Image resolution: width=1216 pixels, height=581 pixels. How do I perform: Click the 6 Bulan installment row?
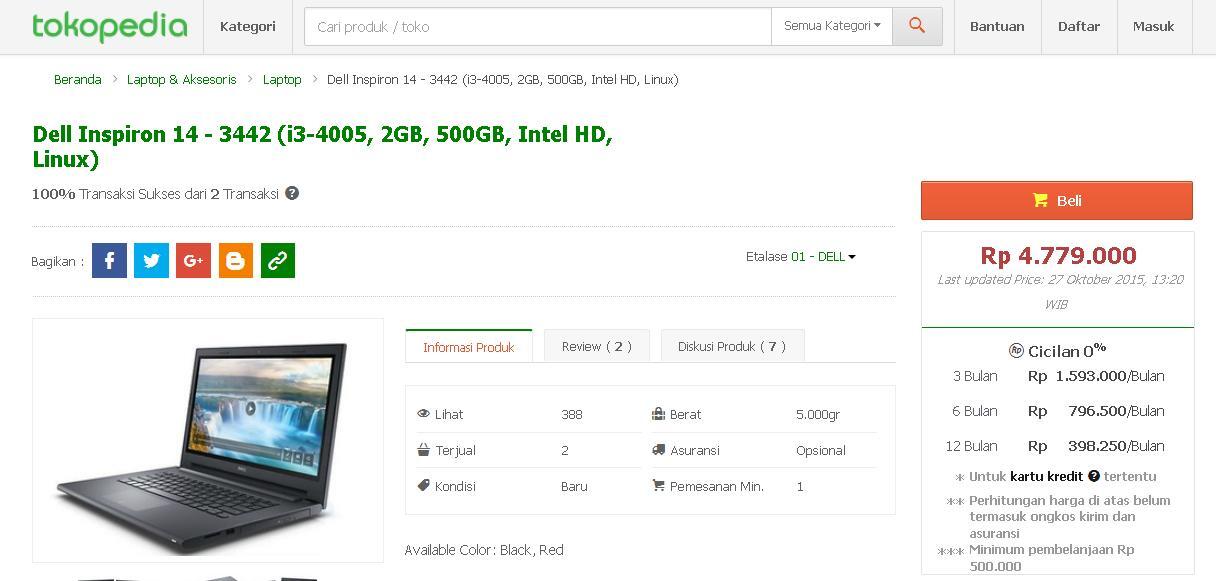(x=1058, y=411)
